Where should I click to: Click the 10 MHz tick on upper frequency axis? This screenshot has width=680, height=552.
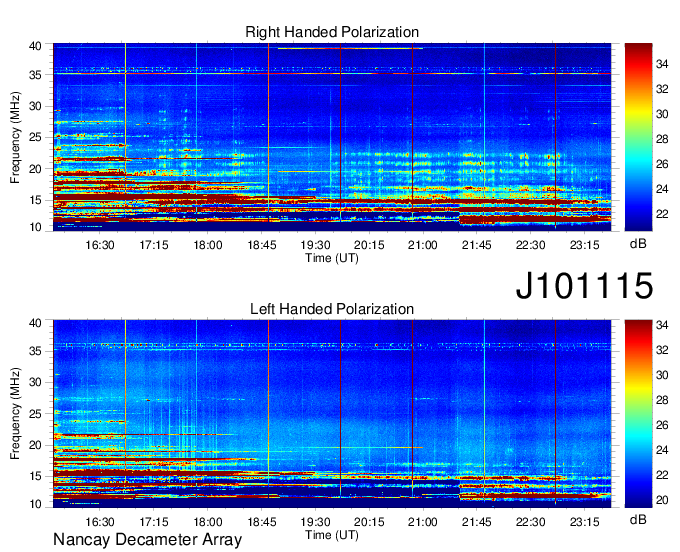pos(35,227)
